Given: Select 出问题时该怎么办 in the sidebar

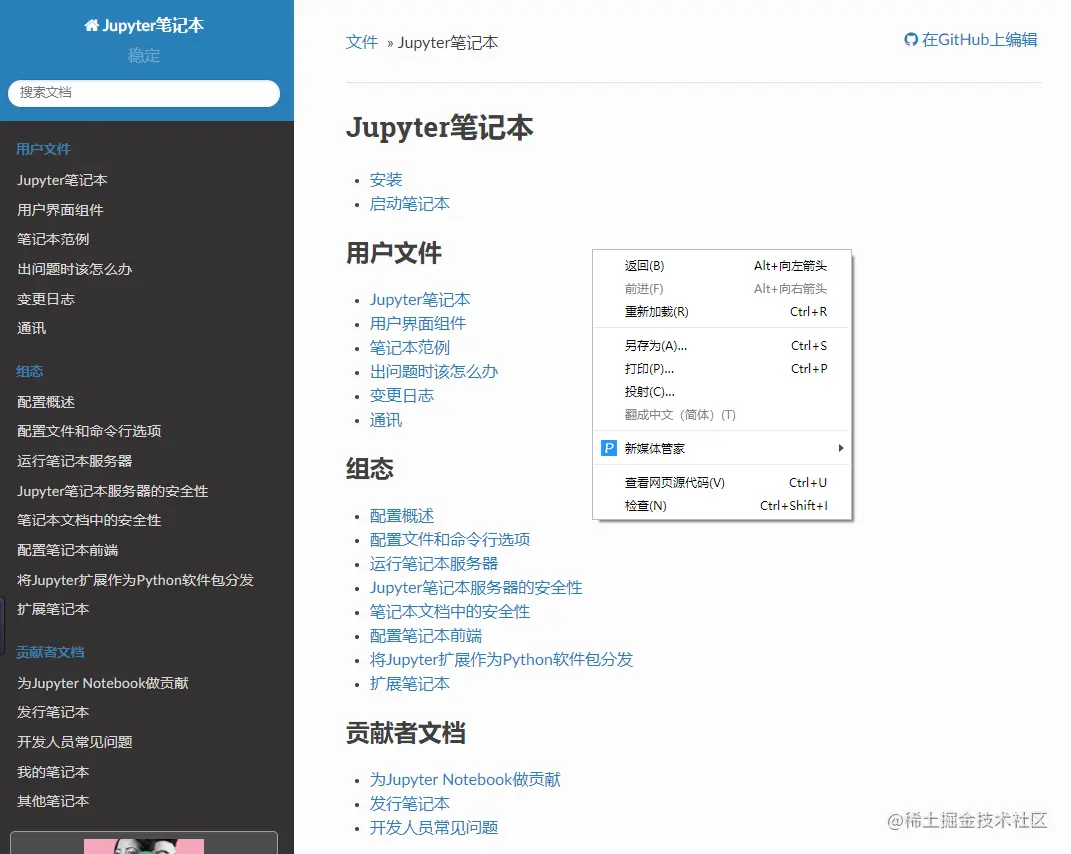Looking at the screenshot, I should [147, 269].
